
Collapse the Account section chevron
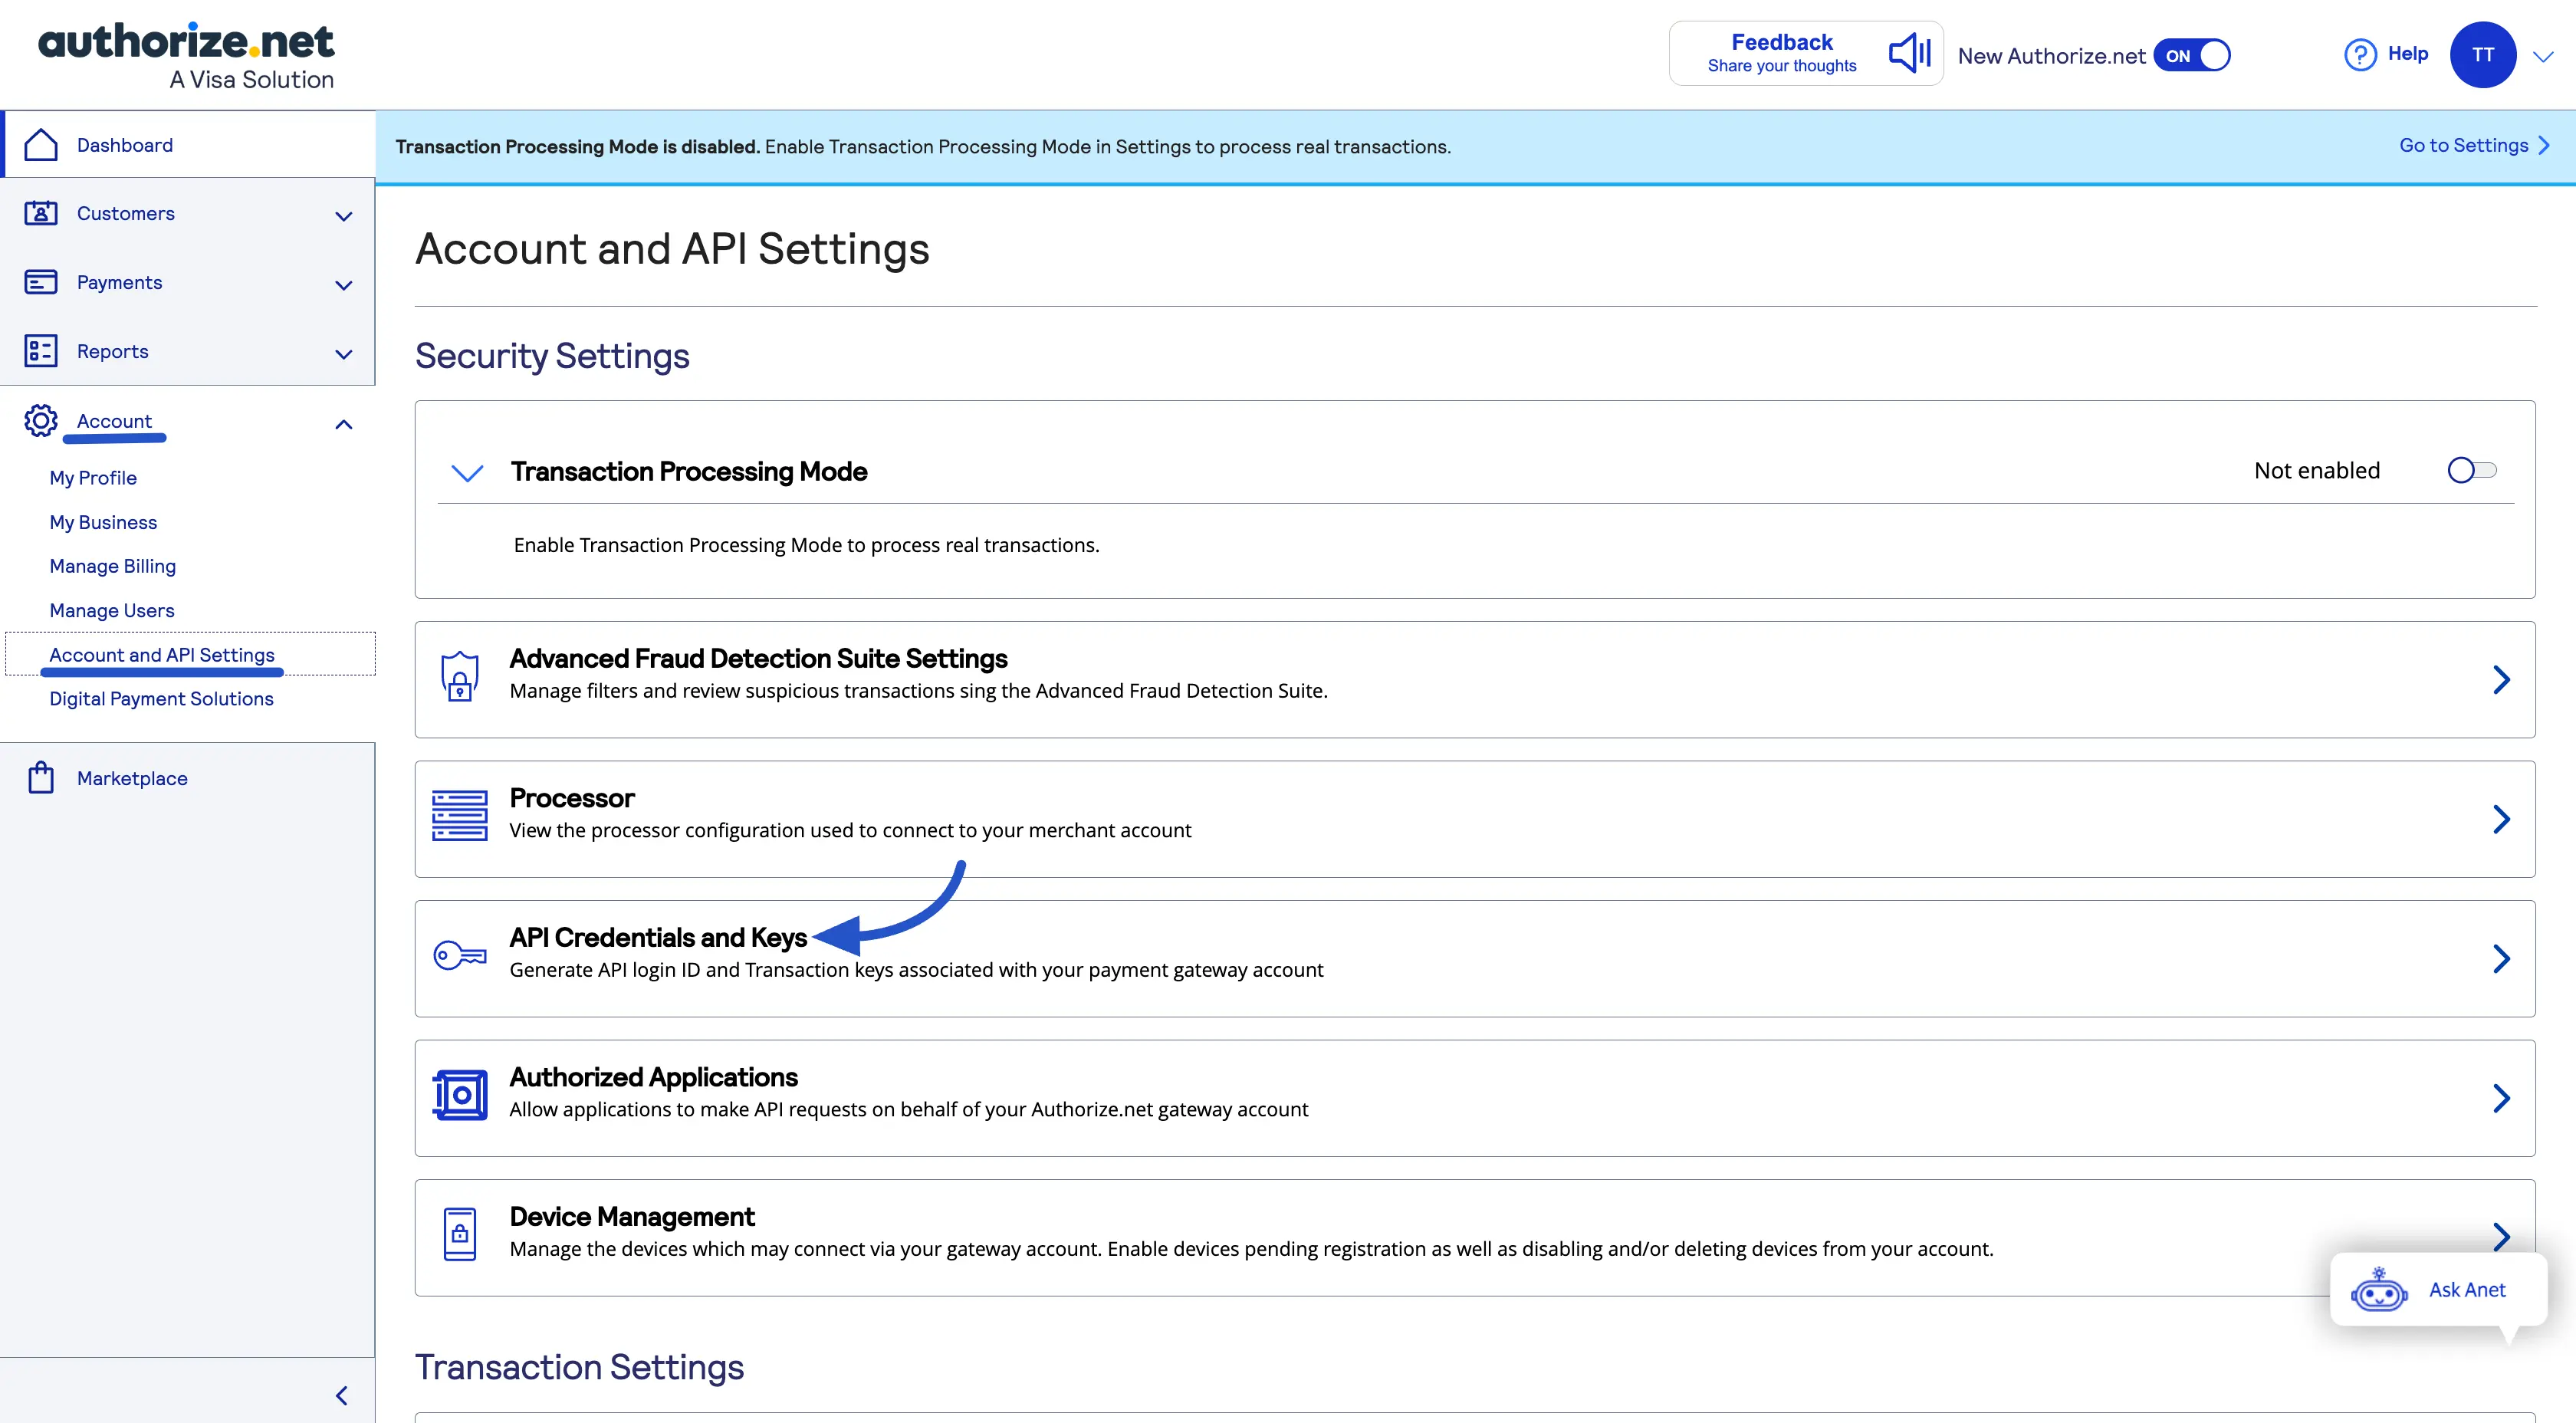[x=343, y=424]
